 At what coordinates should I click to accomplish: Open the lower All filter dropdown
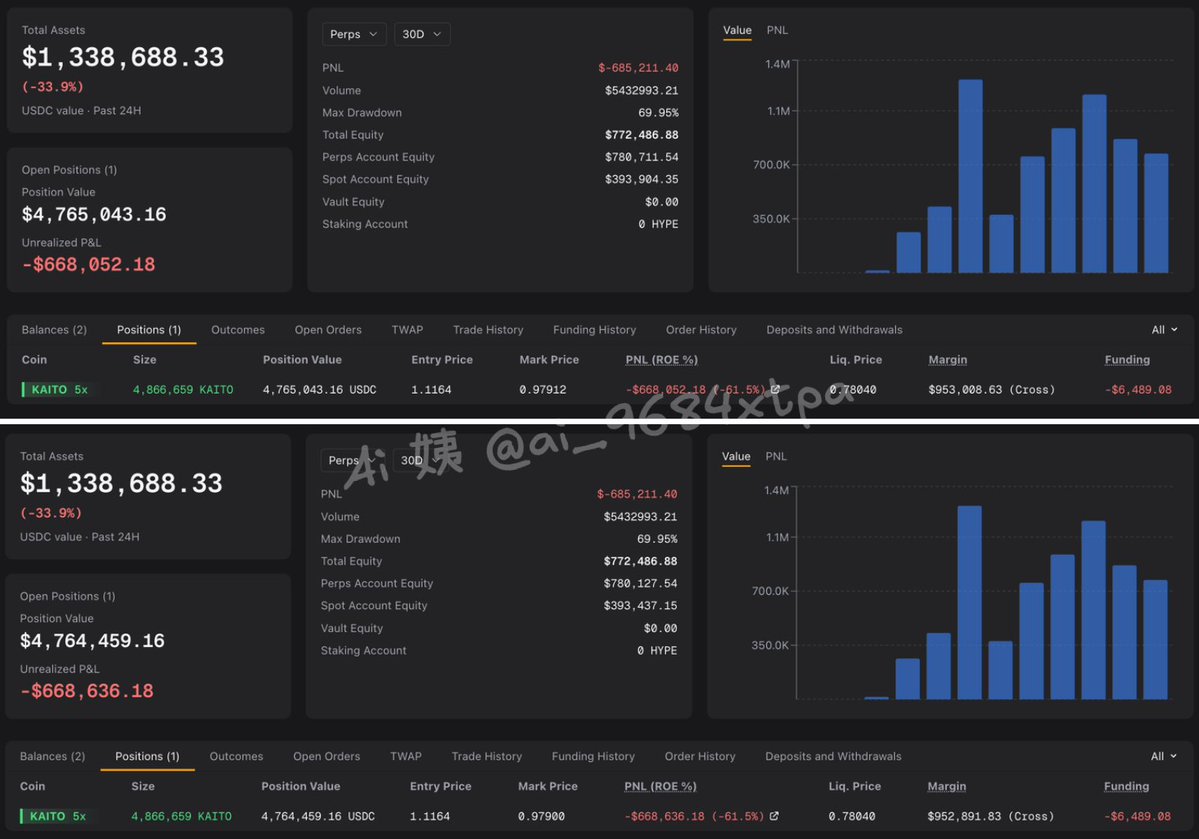point(1163,756)
